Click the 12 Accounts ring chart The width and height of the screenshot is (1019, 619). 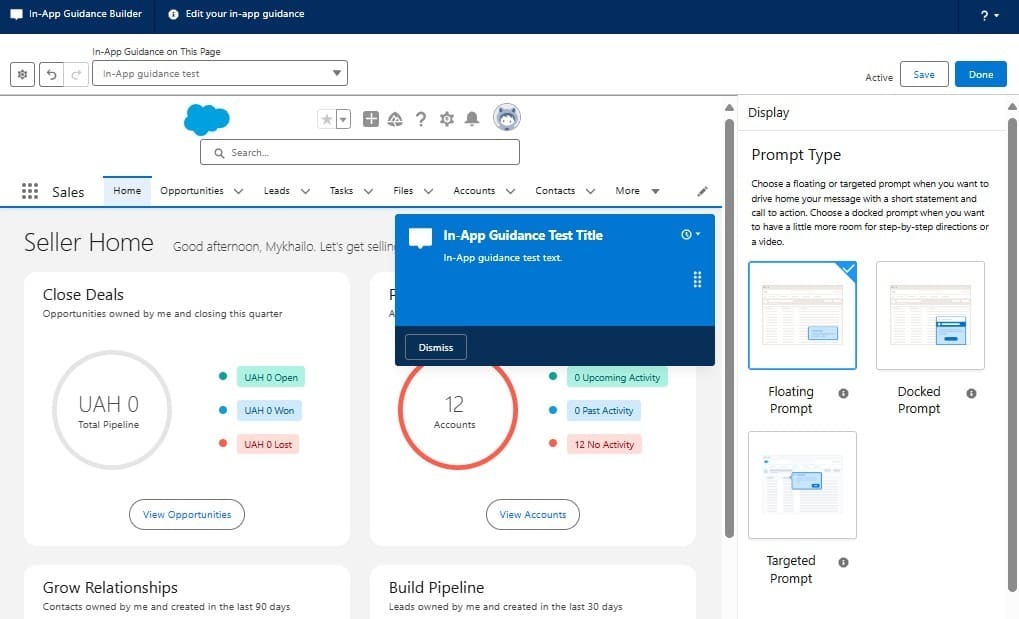pos(458,410)
